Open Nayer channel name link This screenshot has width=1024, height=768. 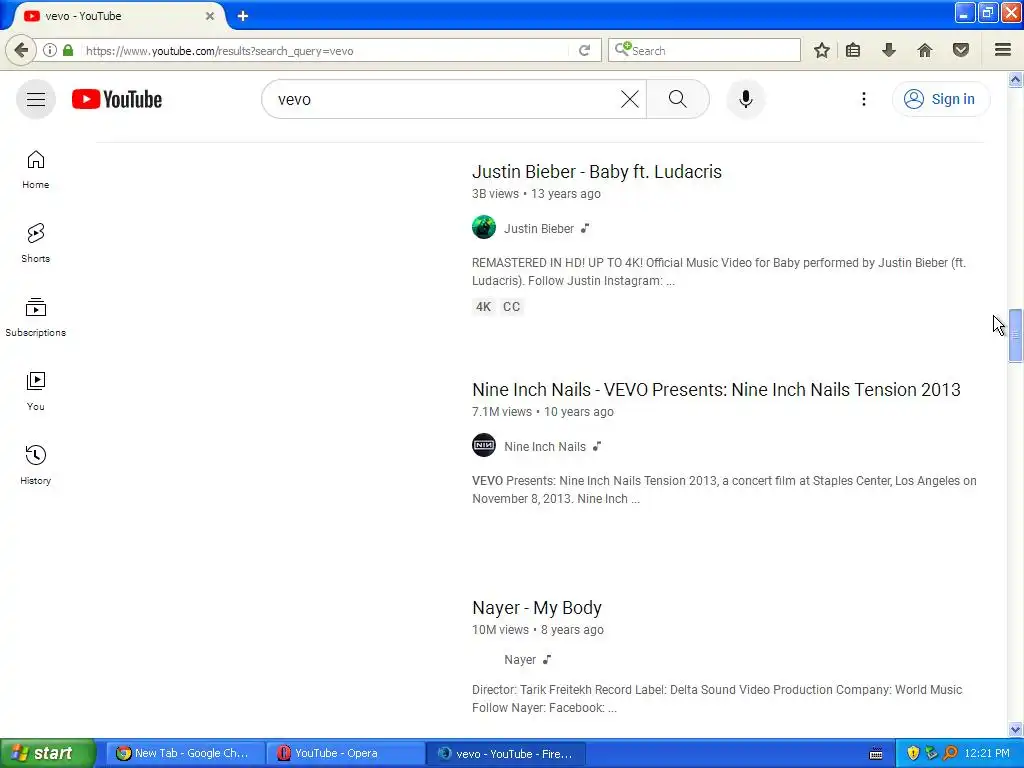[x=520, y=660]
